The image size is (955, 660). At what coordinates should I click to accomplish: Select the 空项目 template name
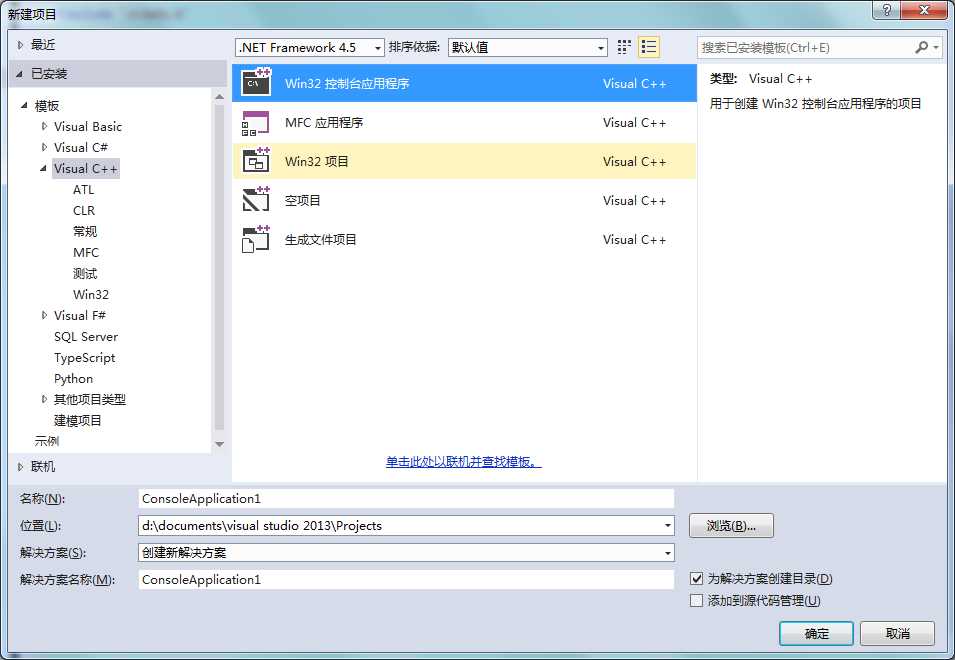click(303, 200)
